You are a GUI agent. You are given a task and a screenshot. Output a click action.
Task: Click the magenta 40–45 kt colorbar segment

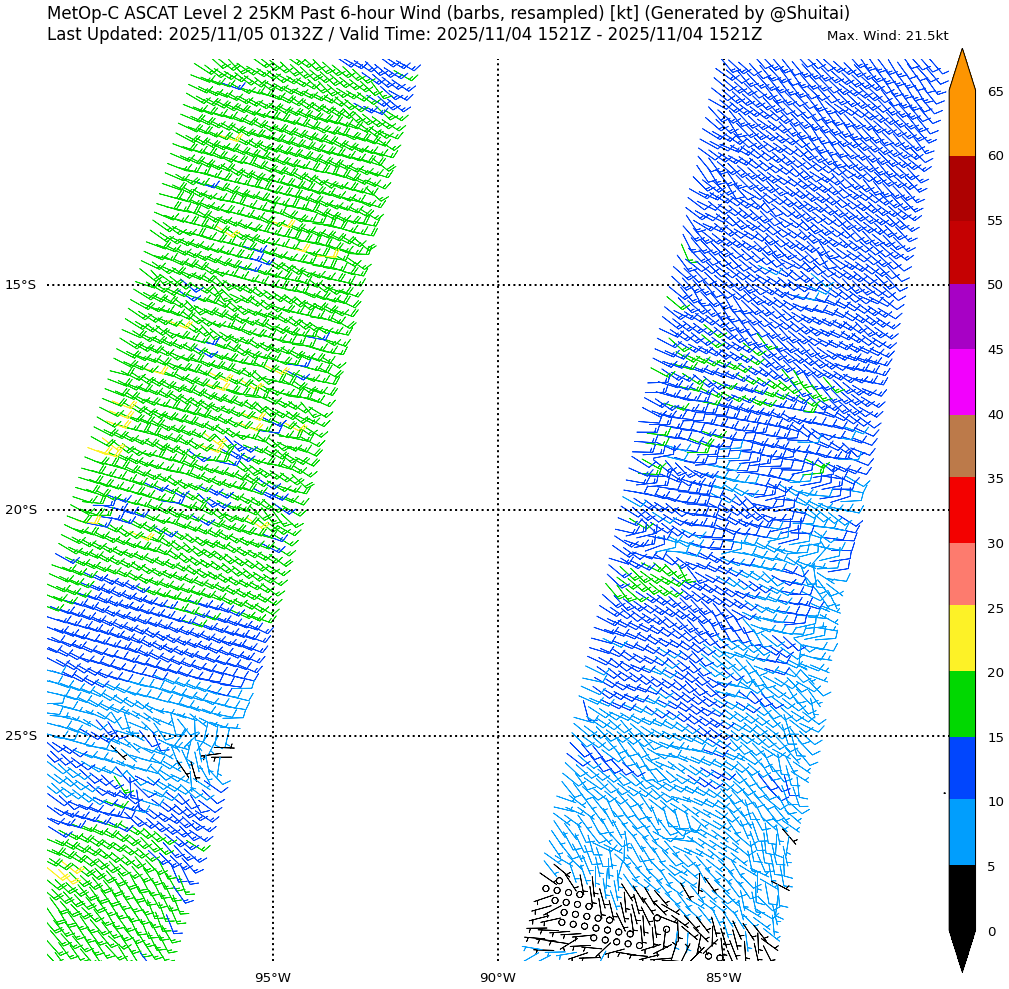(961, 382)
